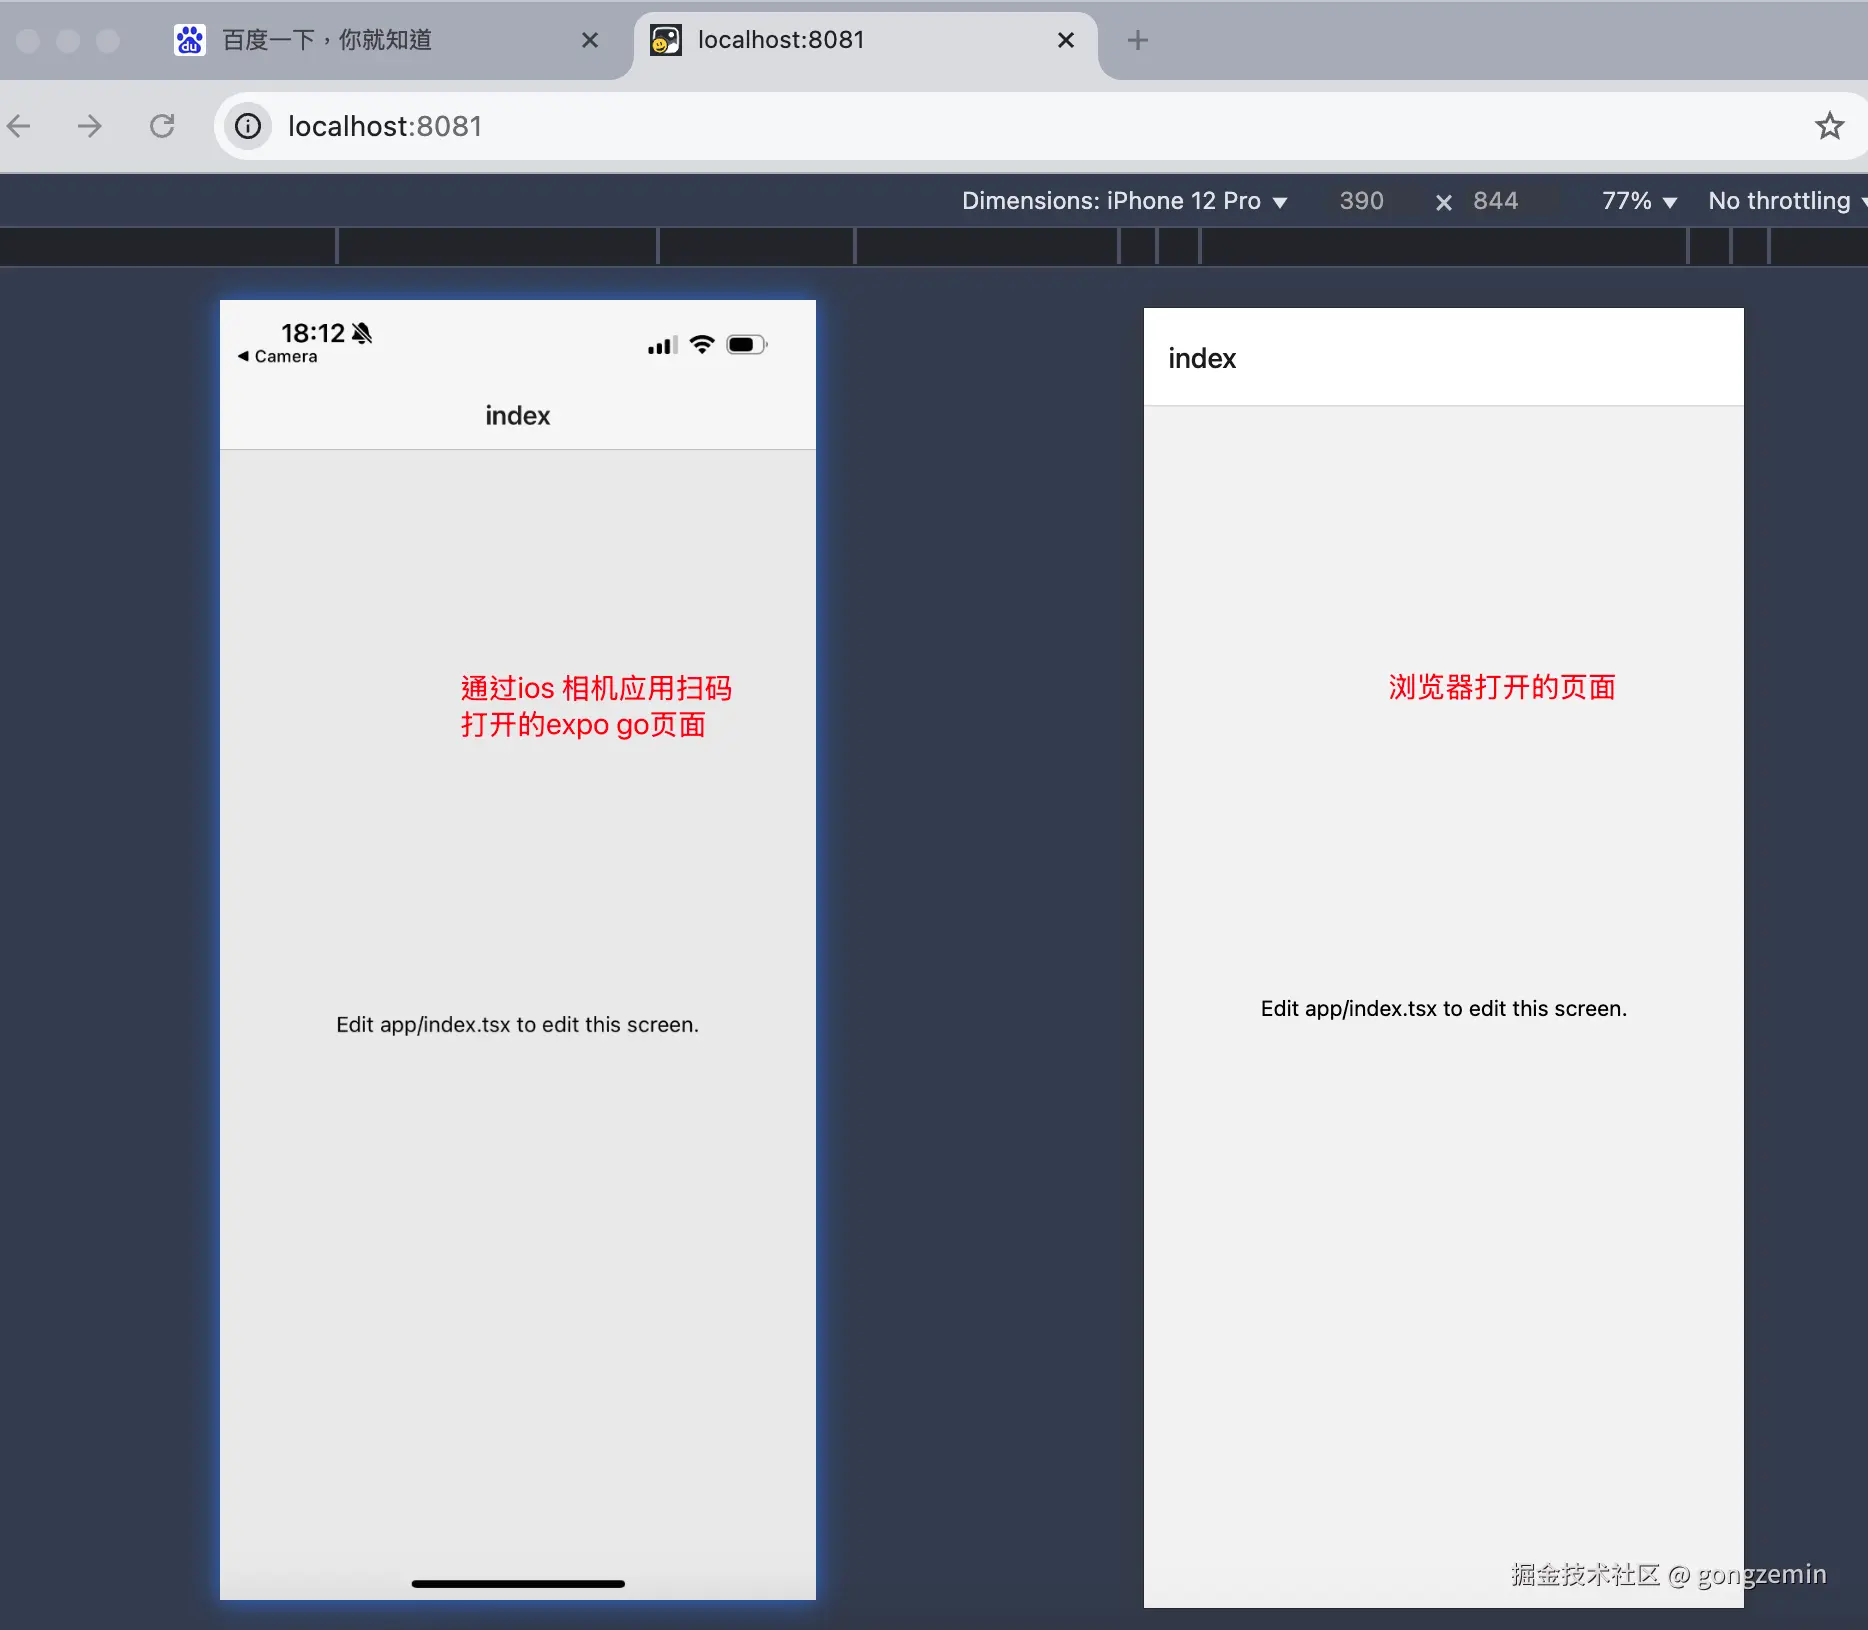Click the Wi-Fi icon in phone status bar

[x=702, y=345]
